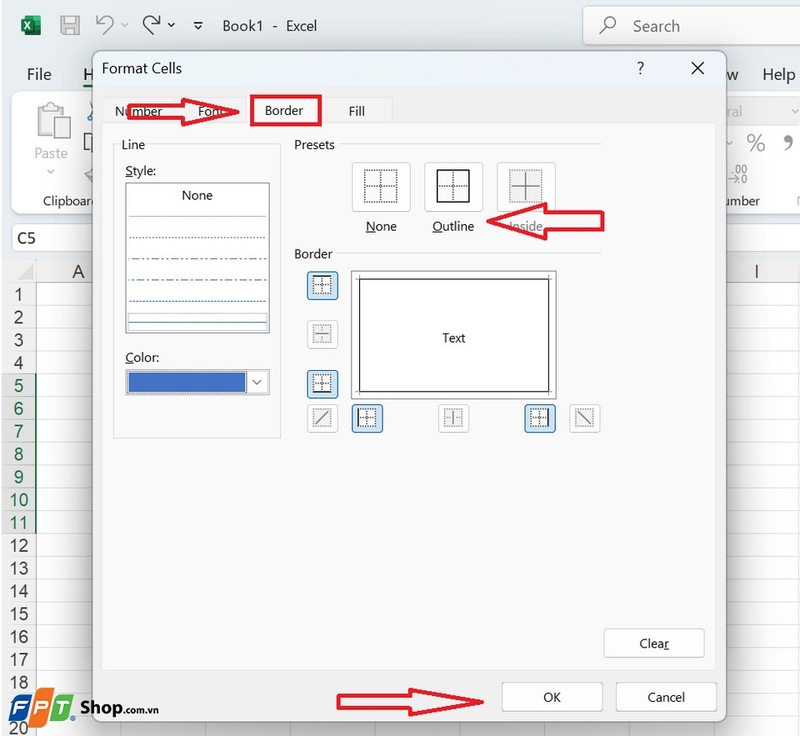Select column I header
This screenshot has width=800, height=736.
click(x=756, y=271)
